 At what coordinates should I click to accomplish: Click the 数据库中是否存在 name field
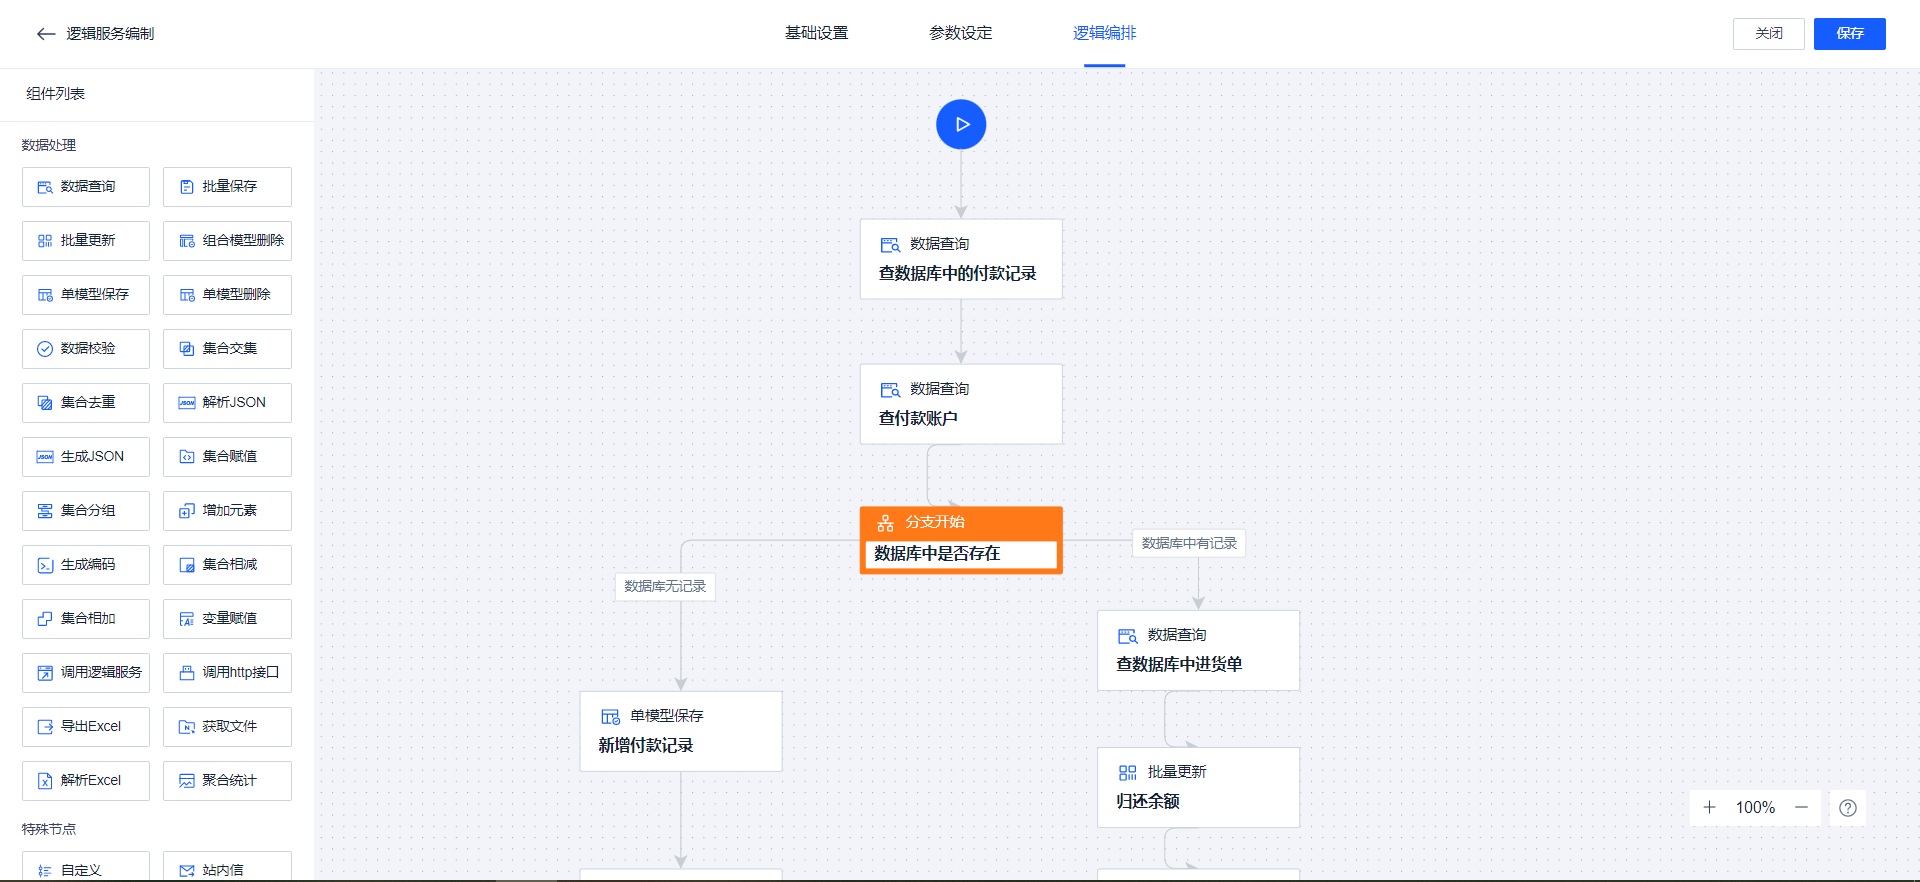pyautogui.click(x=961, y=554)
